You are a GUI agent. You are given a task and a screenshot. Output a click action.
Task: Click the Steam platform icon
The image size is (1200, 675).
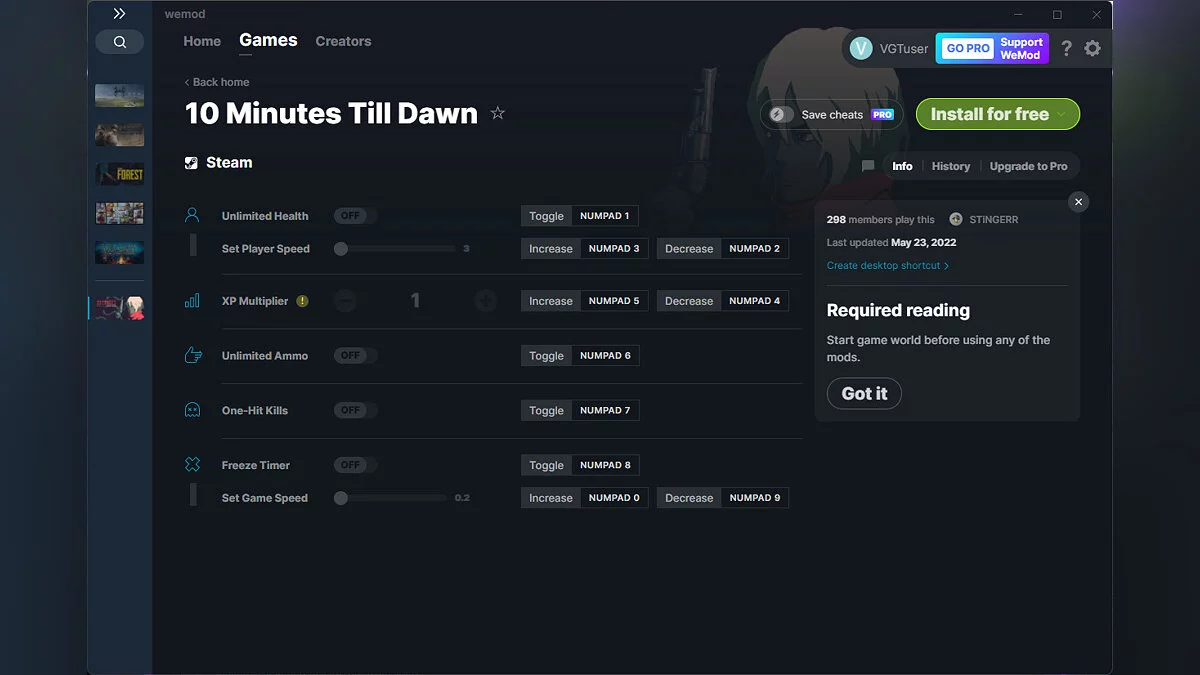192,163
